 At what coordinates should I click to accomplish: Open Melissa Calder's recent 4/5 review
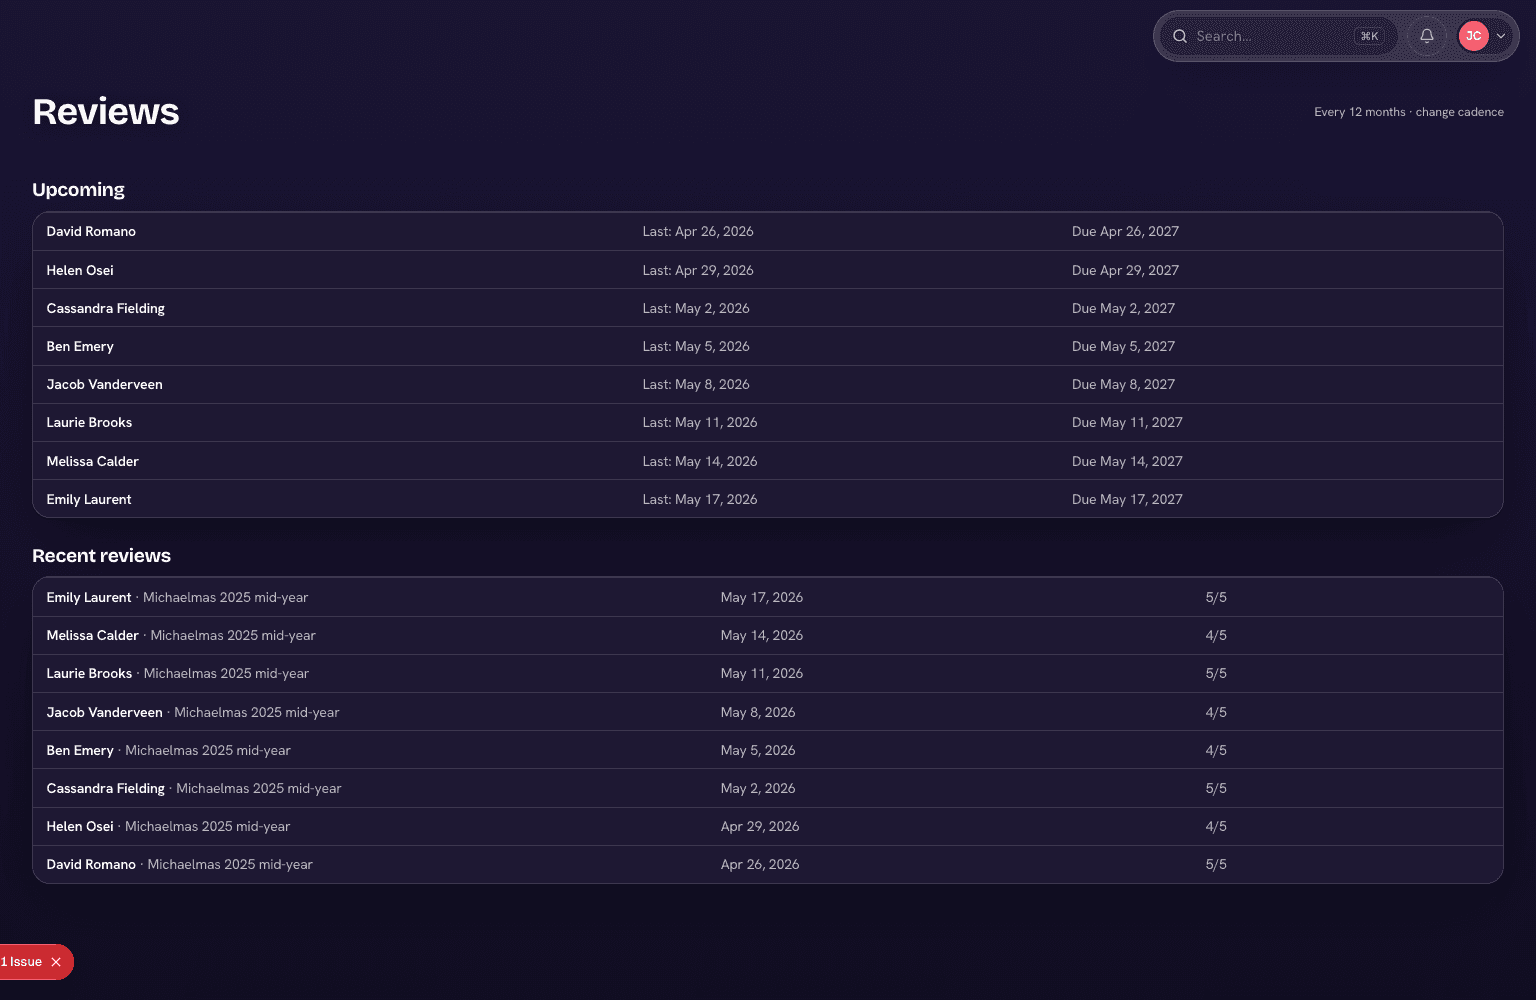[x=768, y=635]
